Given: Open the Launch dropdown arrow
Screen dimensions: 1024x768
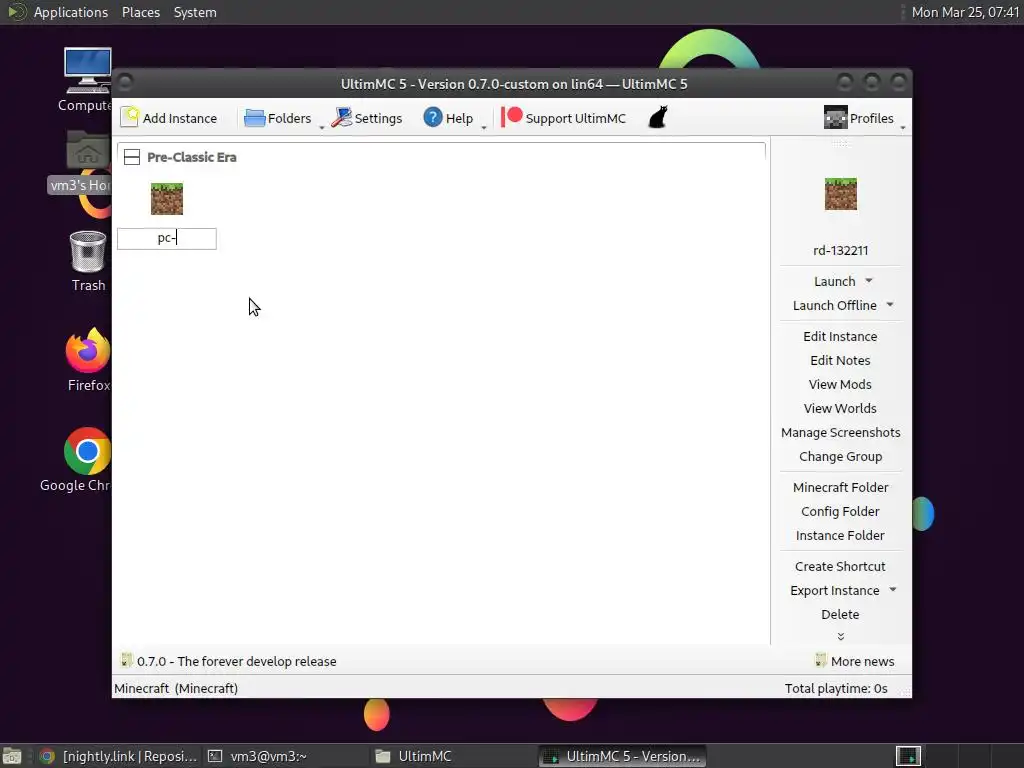Looking at the screenshot, I should [x=869, y=281].
